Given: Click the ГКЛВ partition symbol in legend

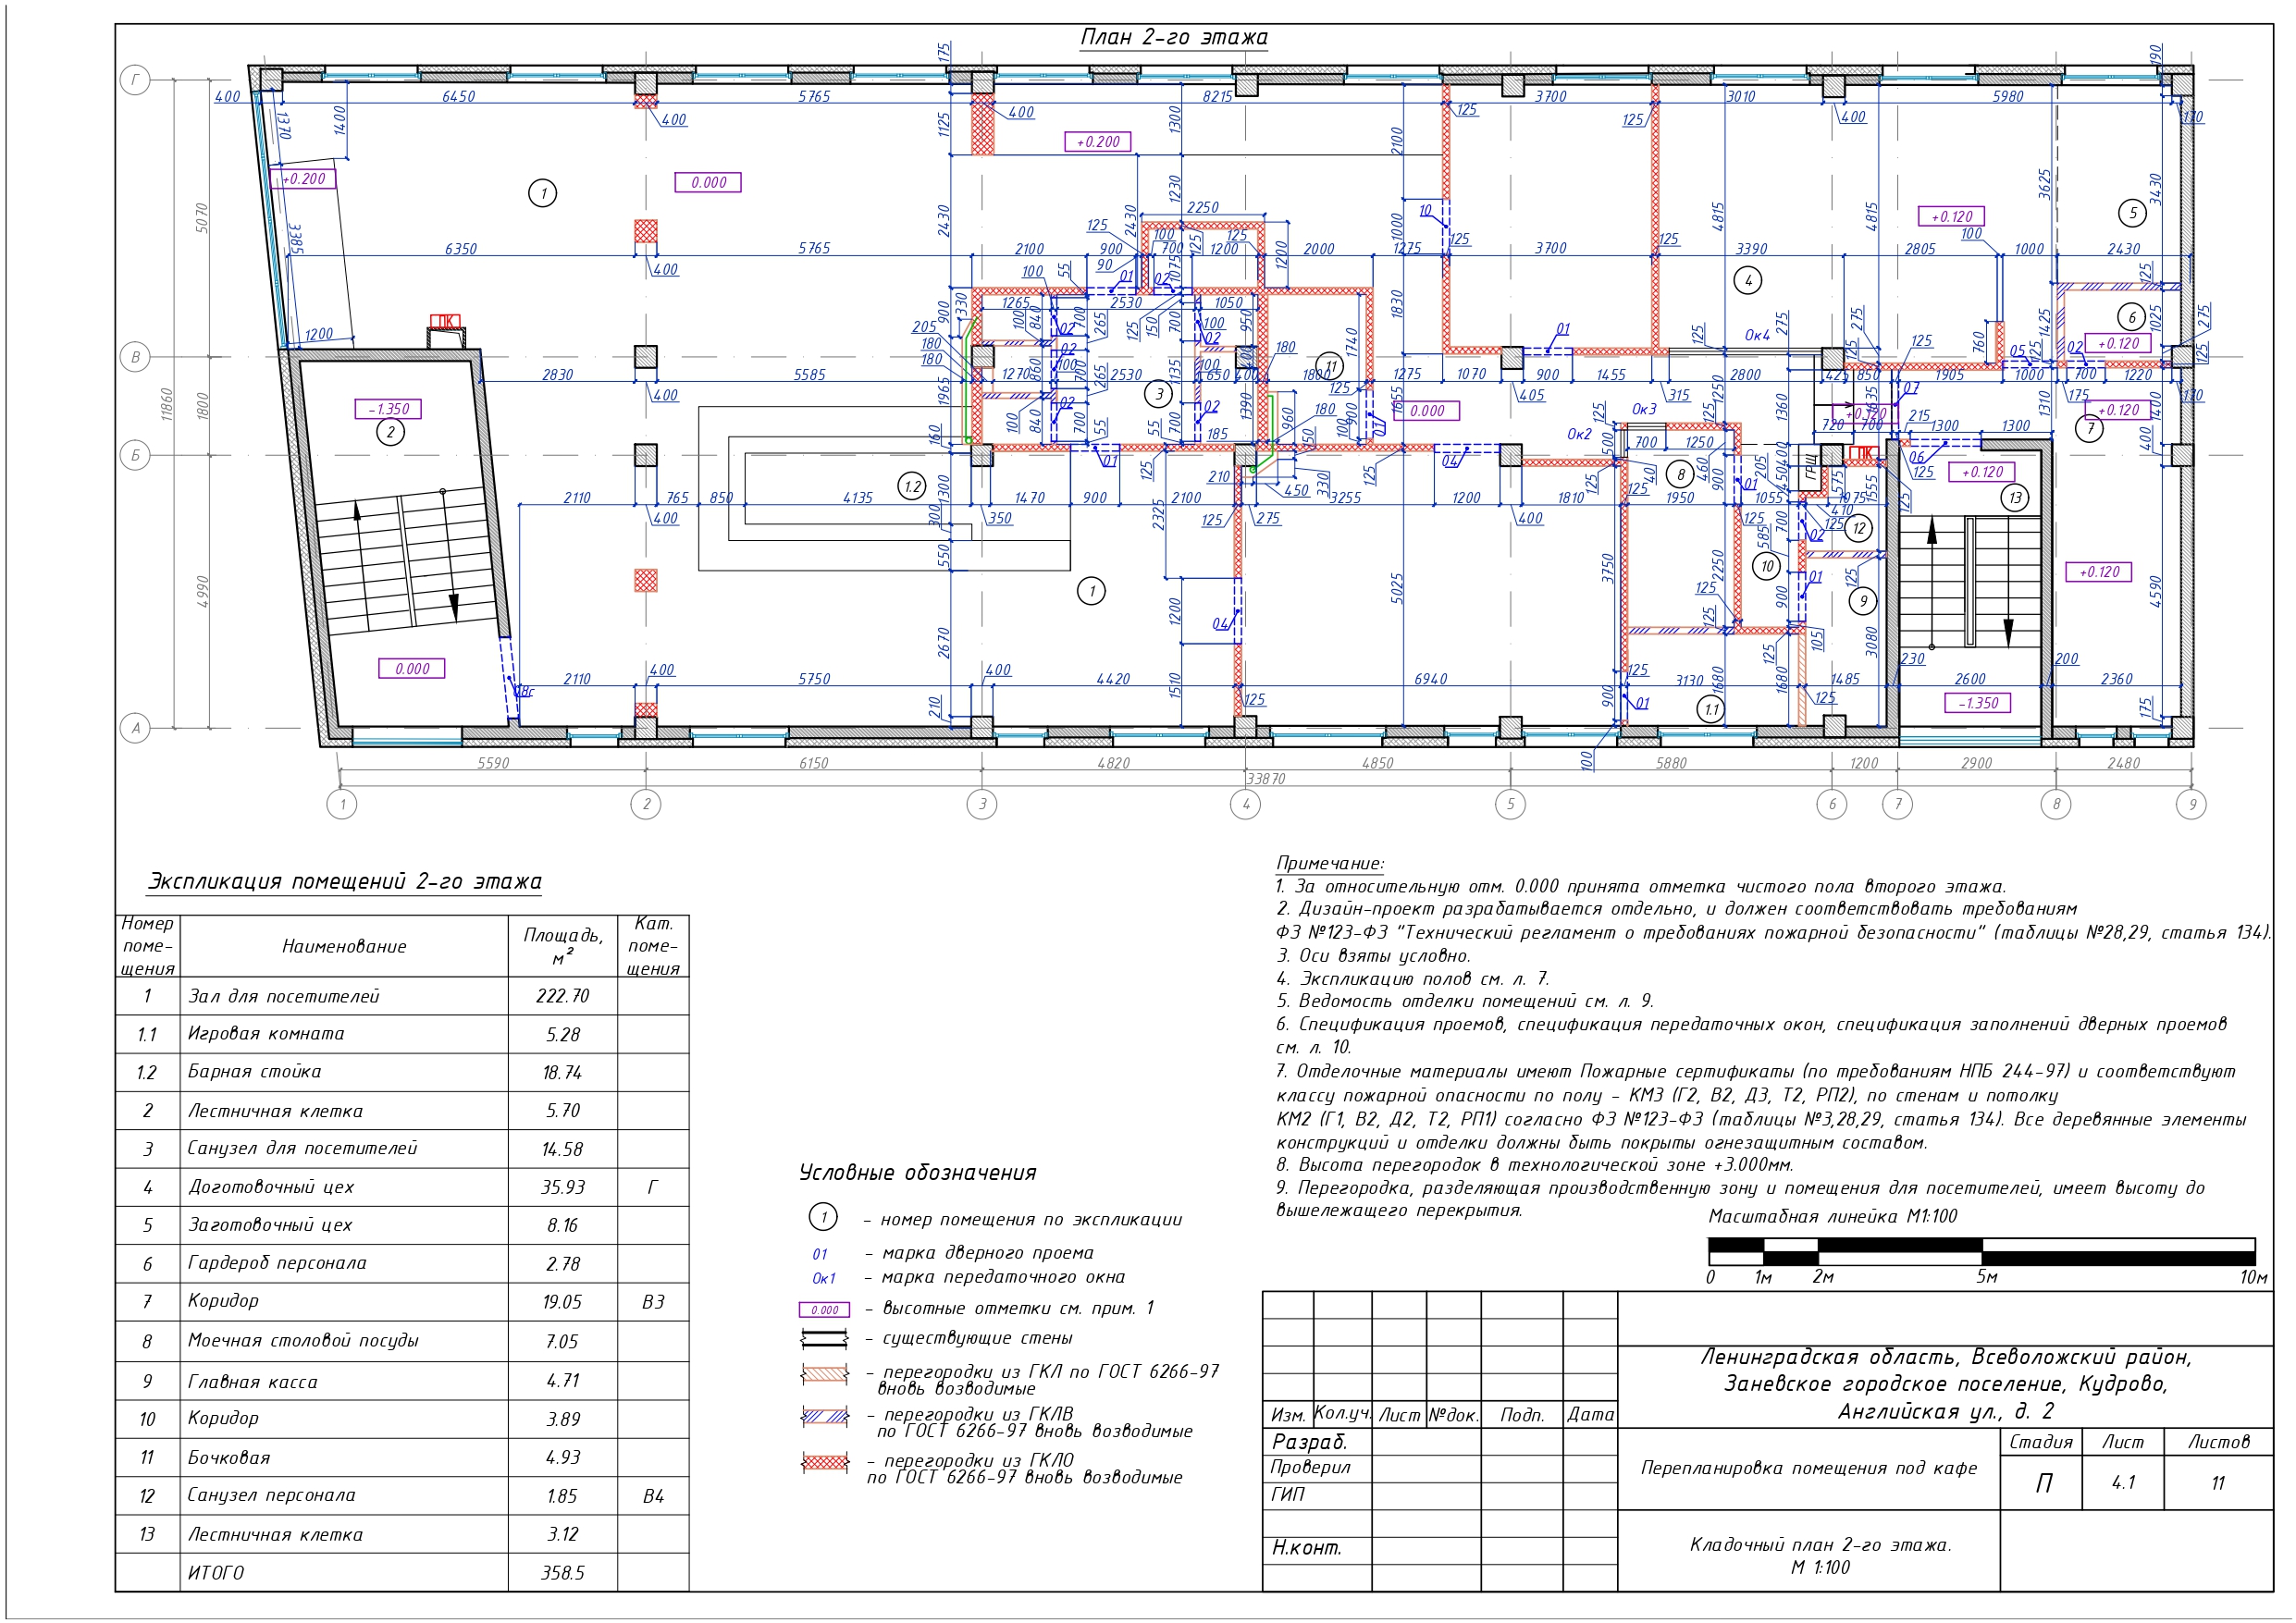Looking at the screenshot, I should [x=824, y=1417].
